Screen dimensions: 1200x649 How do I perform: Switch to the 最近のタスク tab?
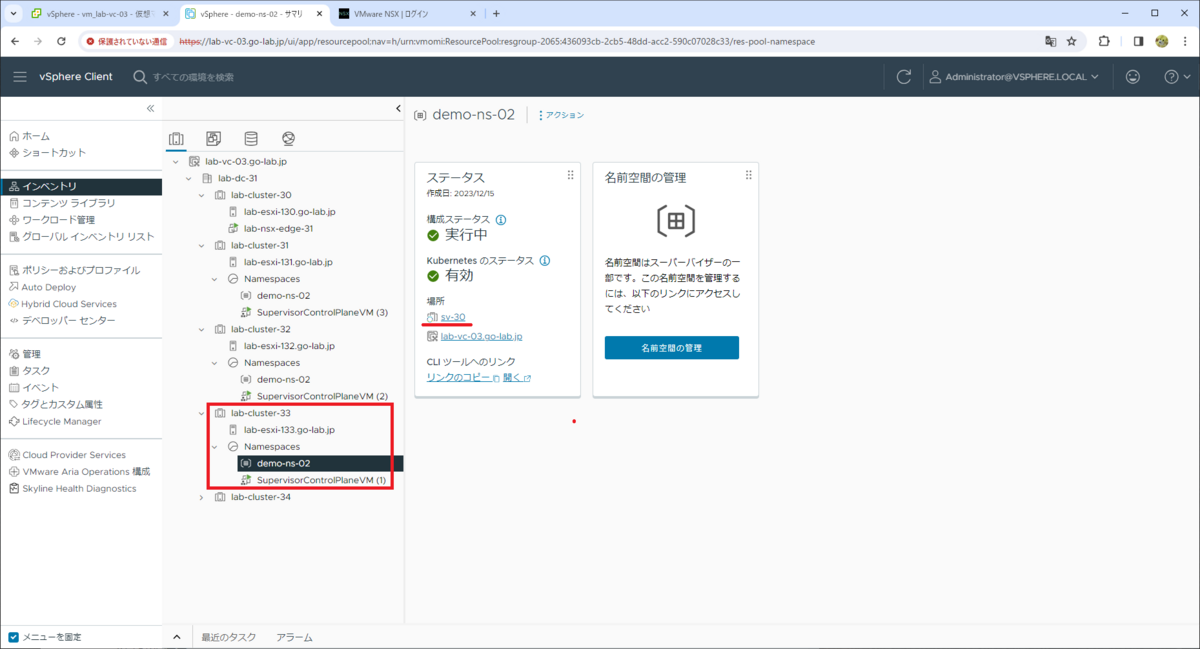pos(229,637)
